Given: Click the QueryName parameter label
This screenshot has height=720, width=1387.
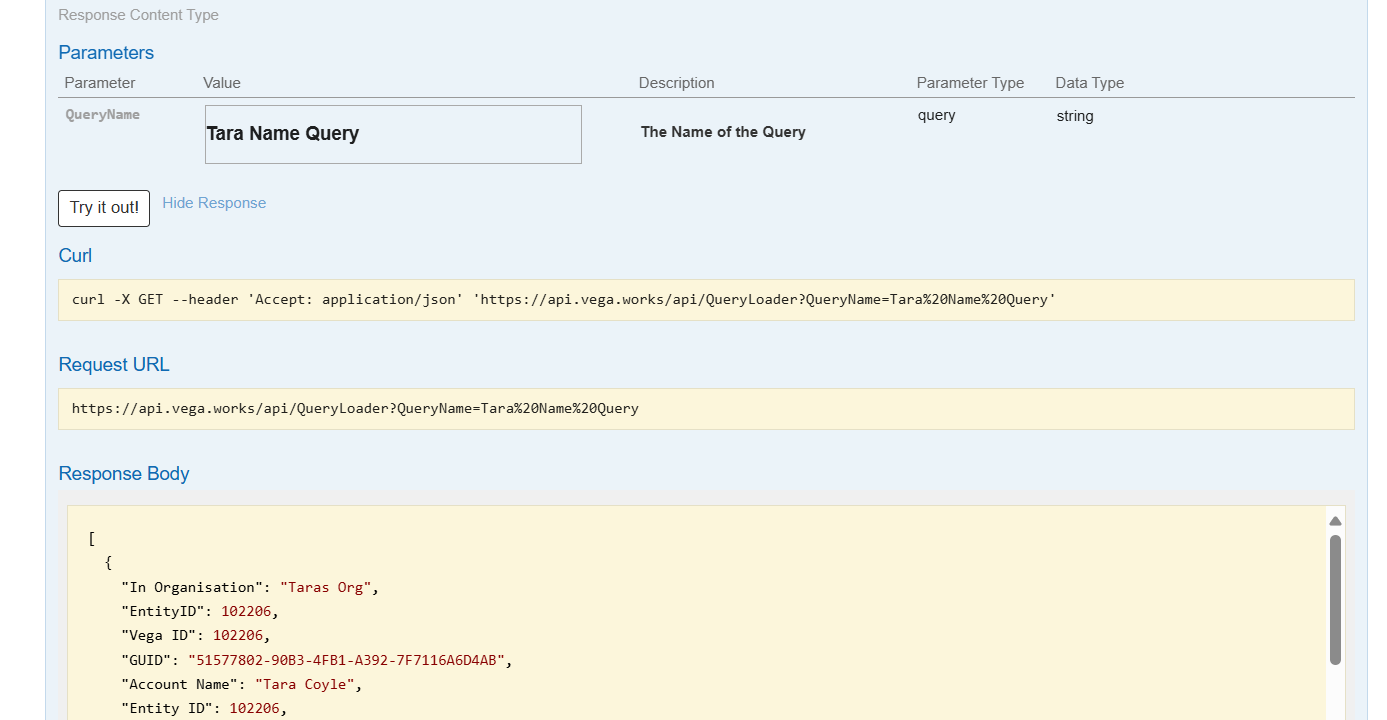Looking at the screenshot, I should (103, 115).
